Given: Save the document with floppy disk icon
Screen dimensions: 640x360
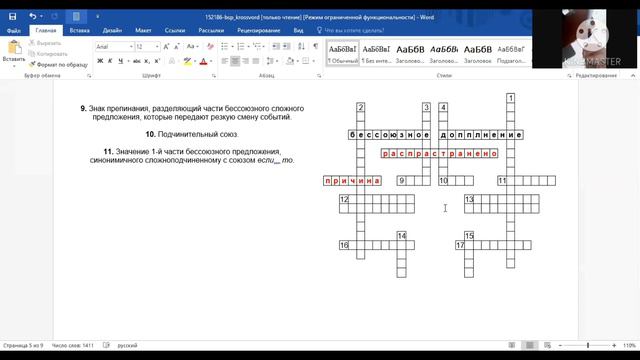Looking at the screenshot, I should point(13,16).
